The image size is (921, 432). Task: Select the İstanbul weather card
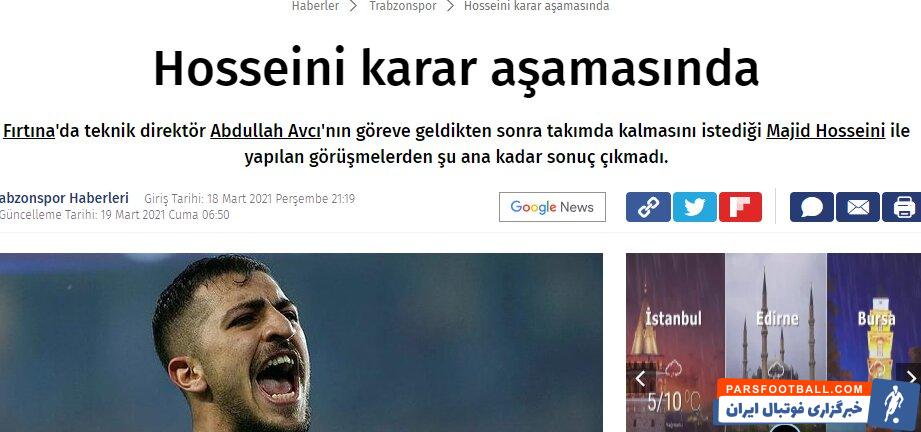click(x=675, y=343)
